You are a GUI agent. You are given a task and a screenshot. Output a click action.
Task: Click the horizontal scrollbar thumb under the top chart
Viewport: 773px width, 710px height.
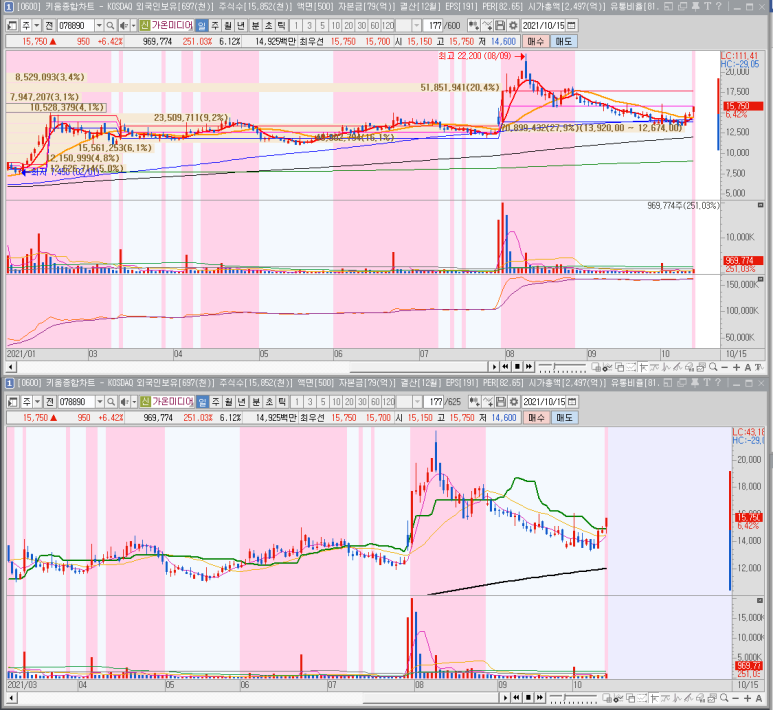[x=419, y=367]
